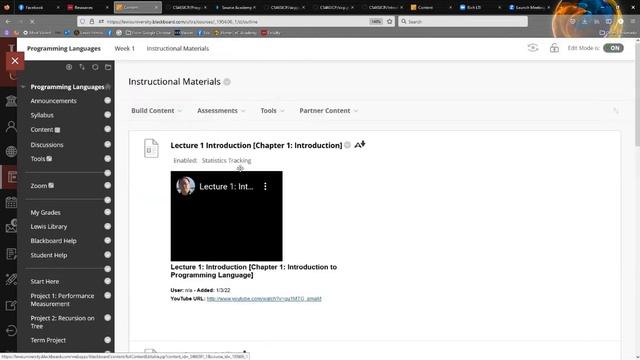This screenshot has width=640, height=360.
Task: Stop page loading with browser X button
Action: click(32, 21)
